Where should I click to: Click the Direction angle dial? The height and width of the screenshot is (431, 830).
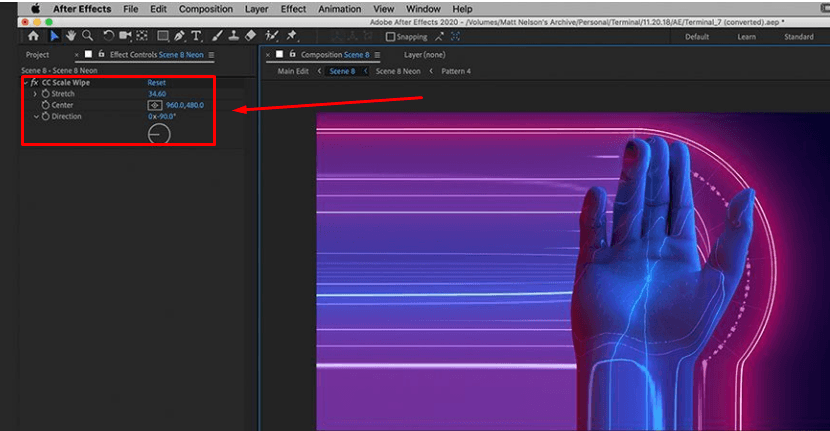159,134
